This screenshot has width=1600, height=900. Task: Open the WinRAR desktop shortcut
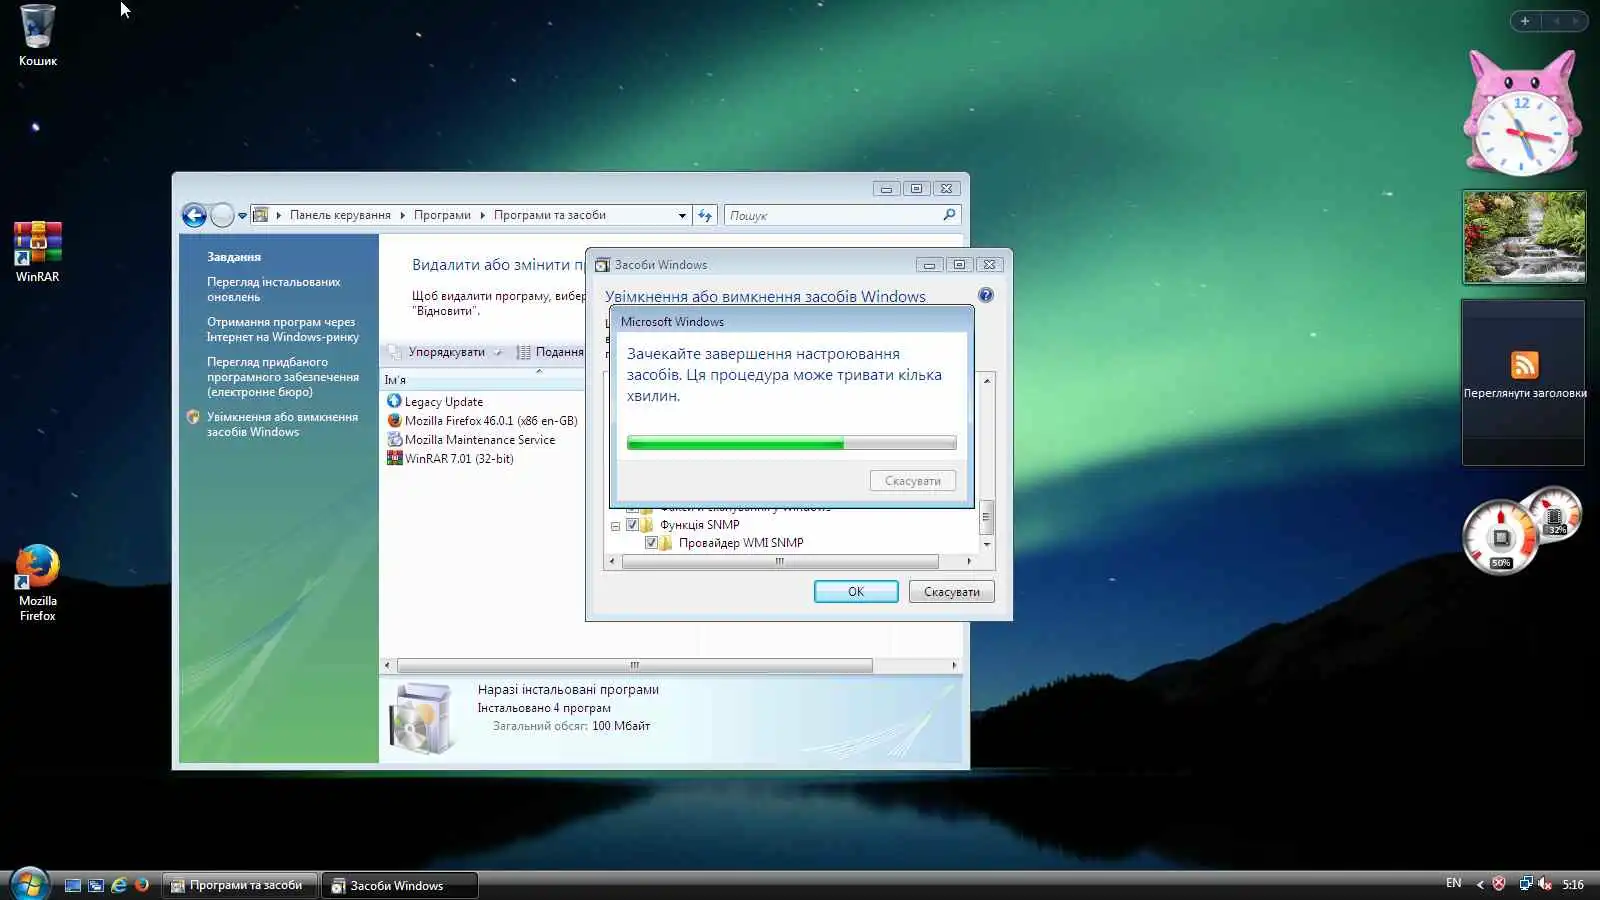click(38, 252)
